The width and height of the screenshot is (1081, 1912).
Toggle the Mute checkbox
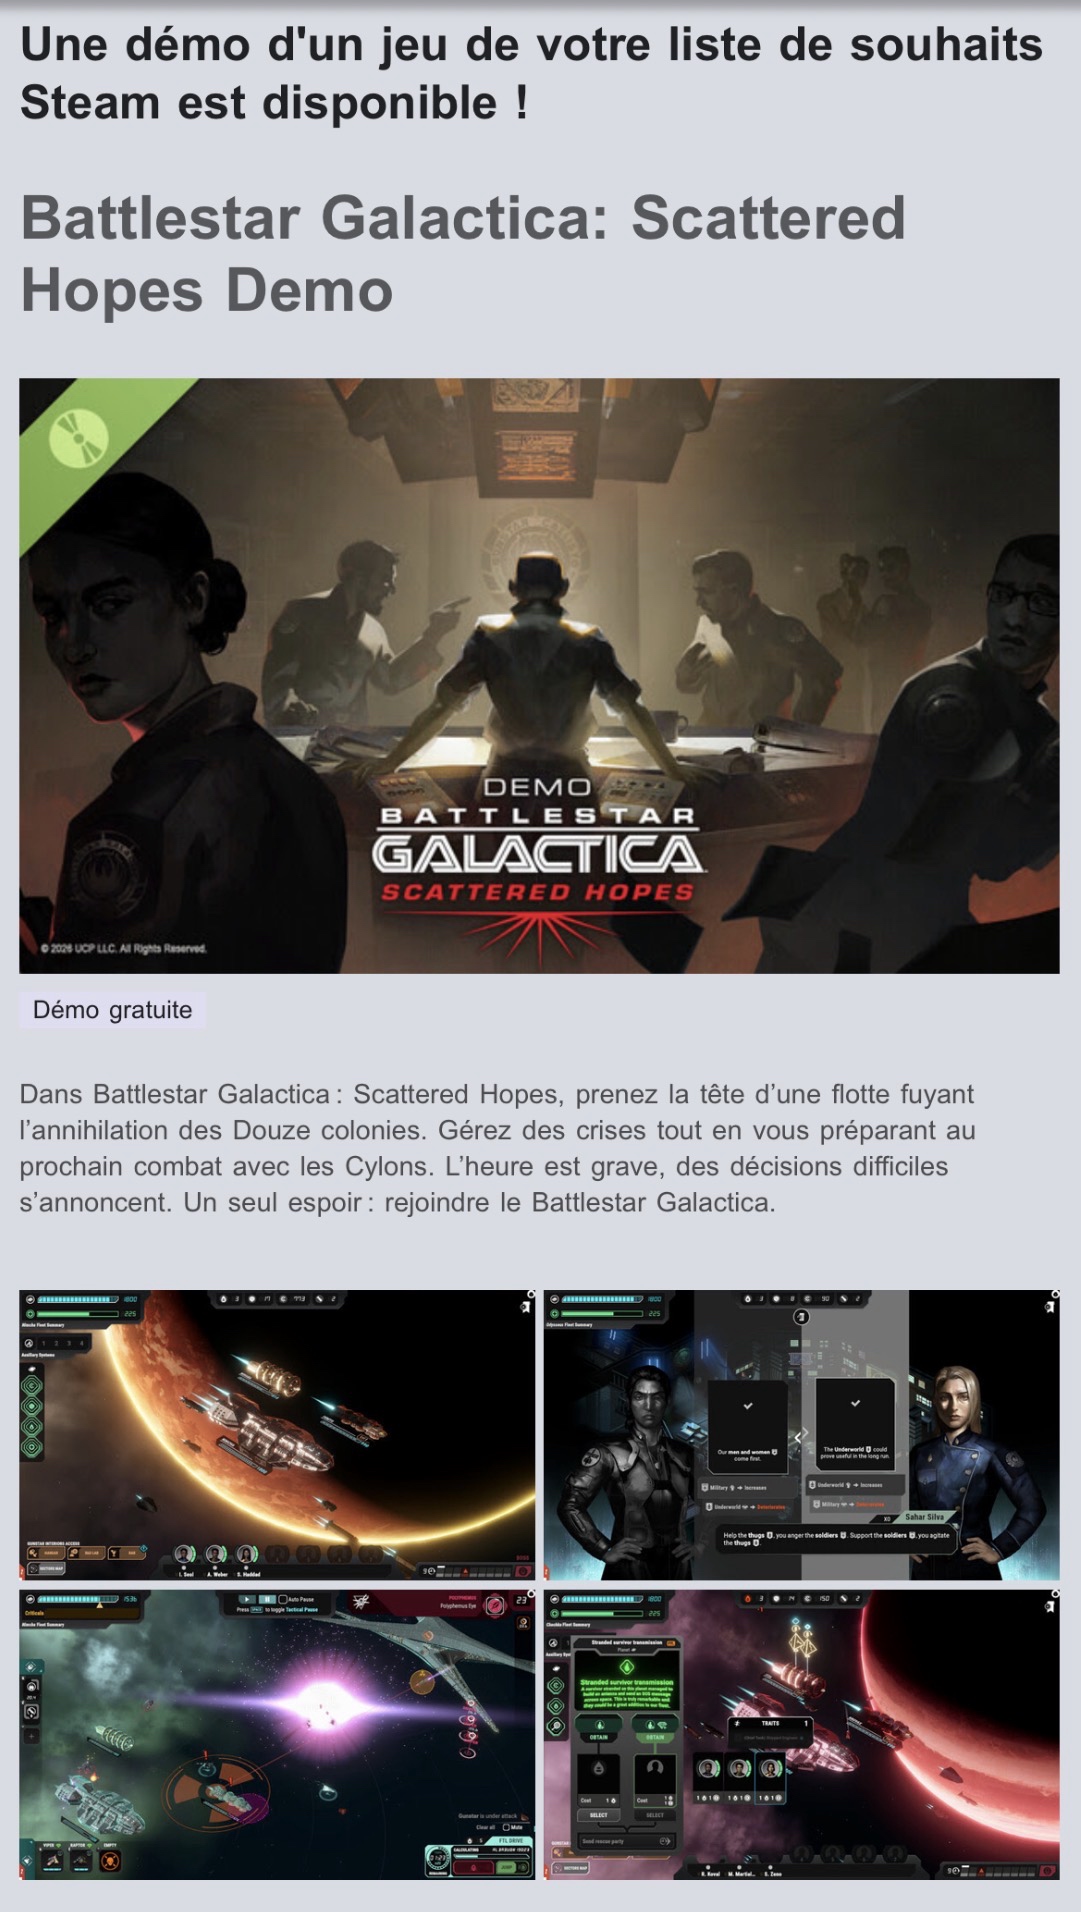coord(506,1826)
